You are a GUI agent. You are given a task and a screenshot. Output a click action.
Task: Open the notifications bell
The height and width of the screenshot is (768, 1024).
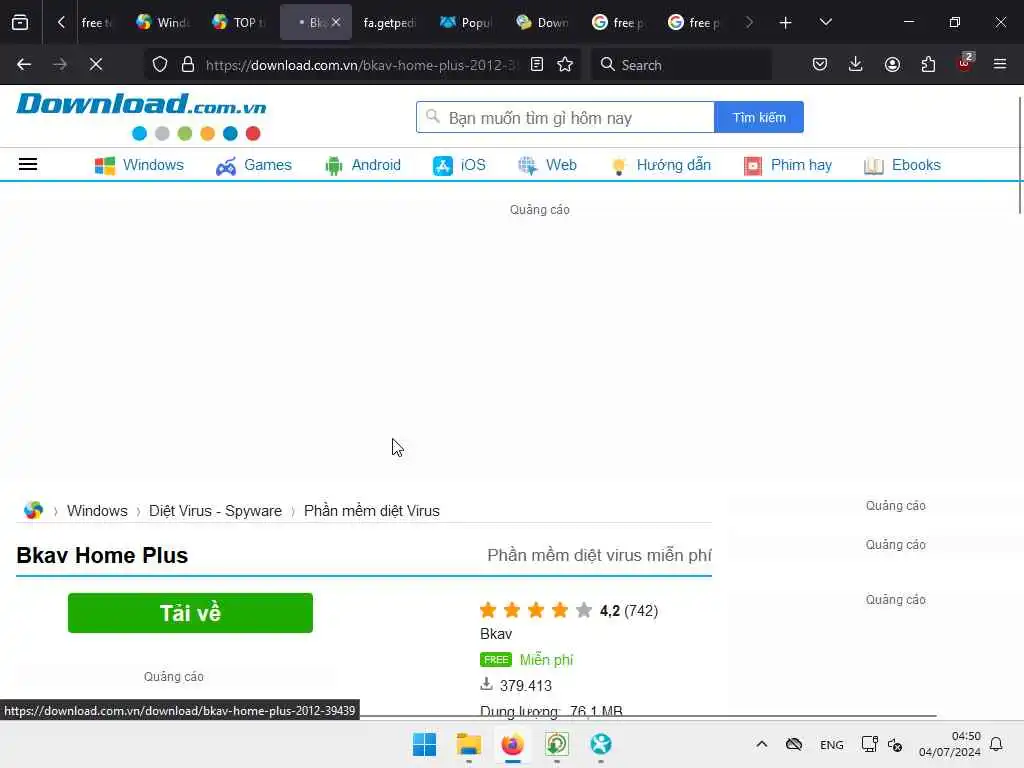coord(996,744)
